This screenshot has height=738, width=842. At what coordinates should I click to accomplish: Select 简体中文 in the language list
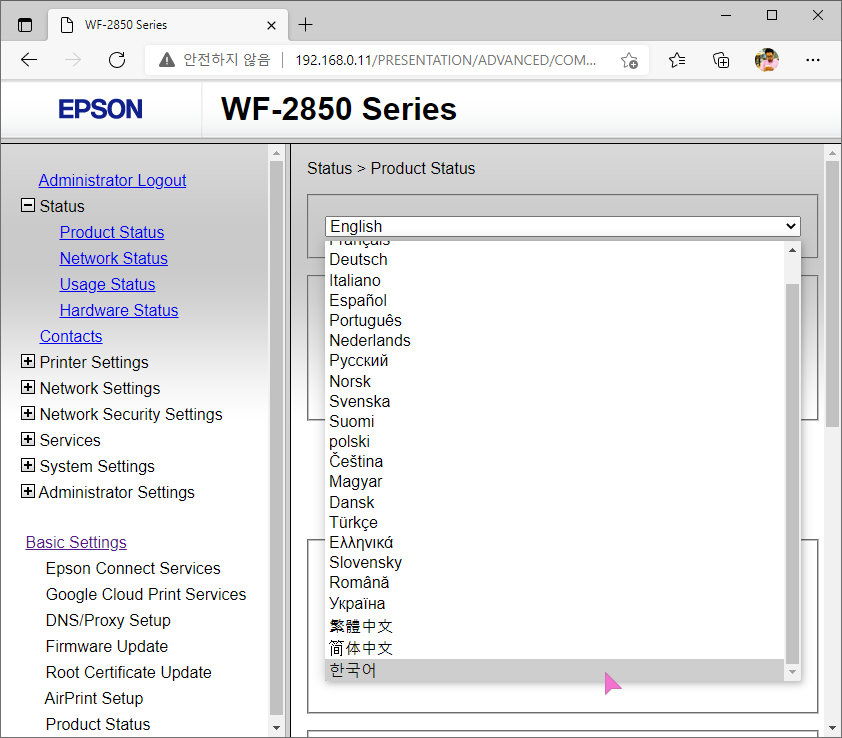point(555,648)
